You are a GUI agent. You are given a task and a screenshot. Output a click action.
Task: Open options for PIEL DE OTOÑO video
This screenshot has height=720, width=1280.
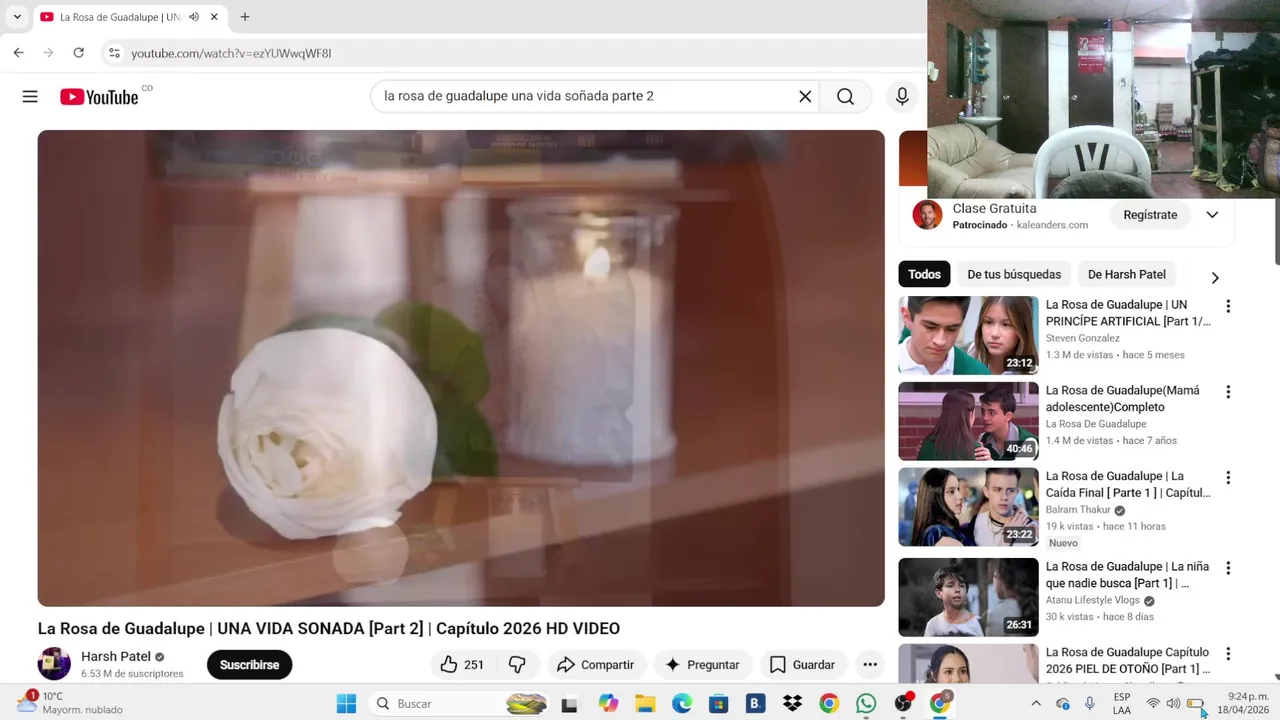click(x=1228, y=654)
